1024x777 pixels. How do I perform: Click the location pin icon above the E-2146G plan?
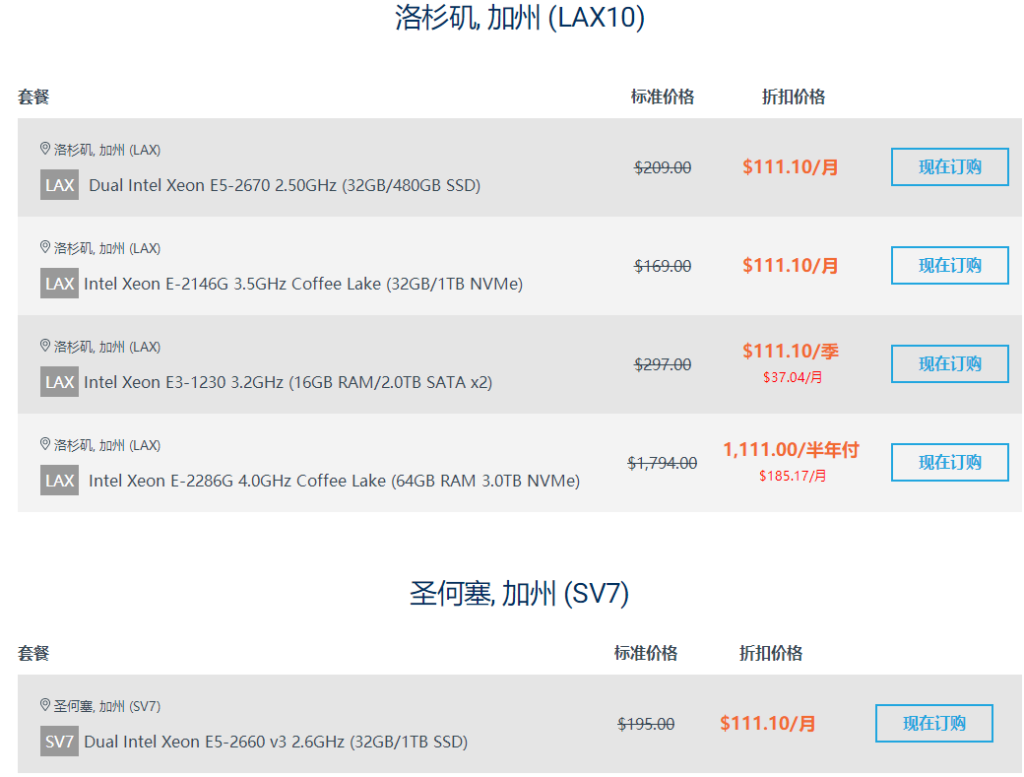tap(45, 247)
